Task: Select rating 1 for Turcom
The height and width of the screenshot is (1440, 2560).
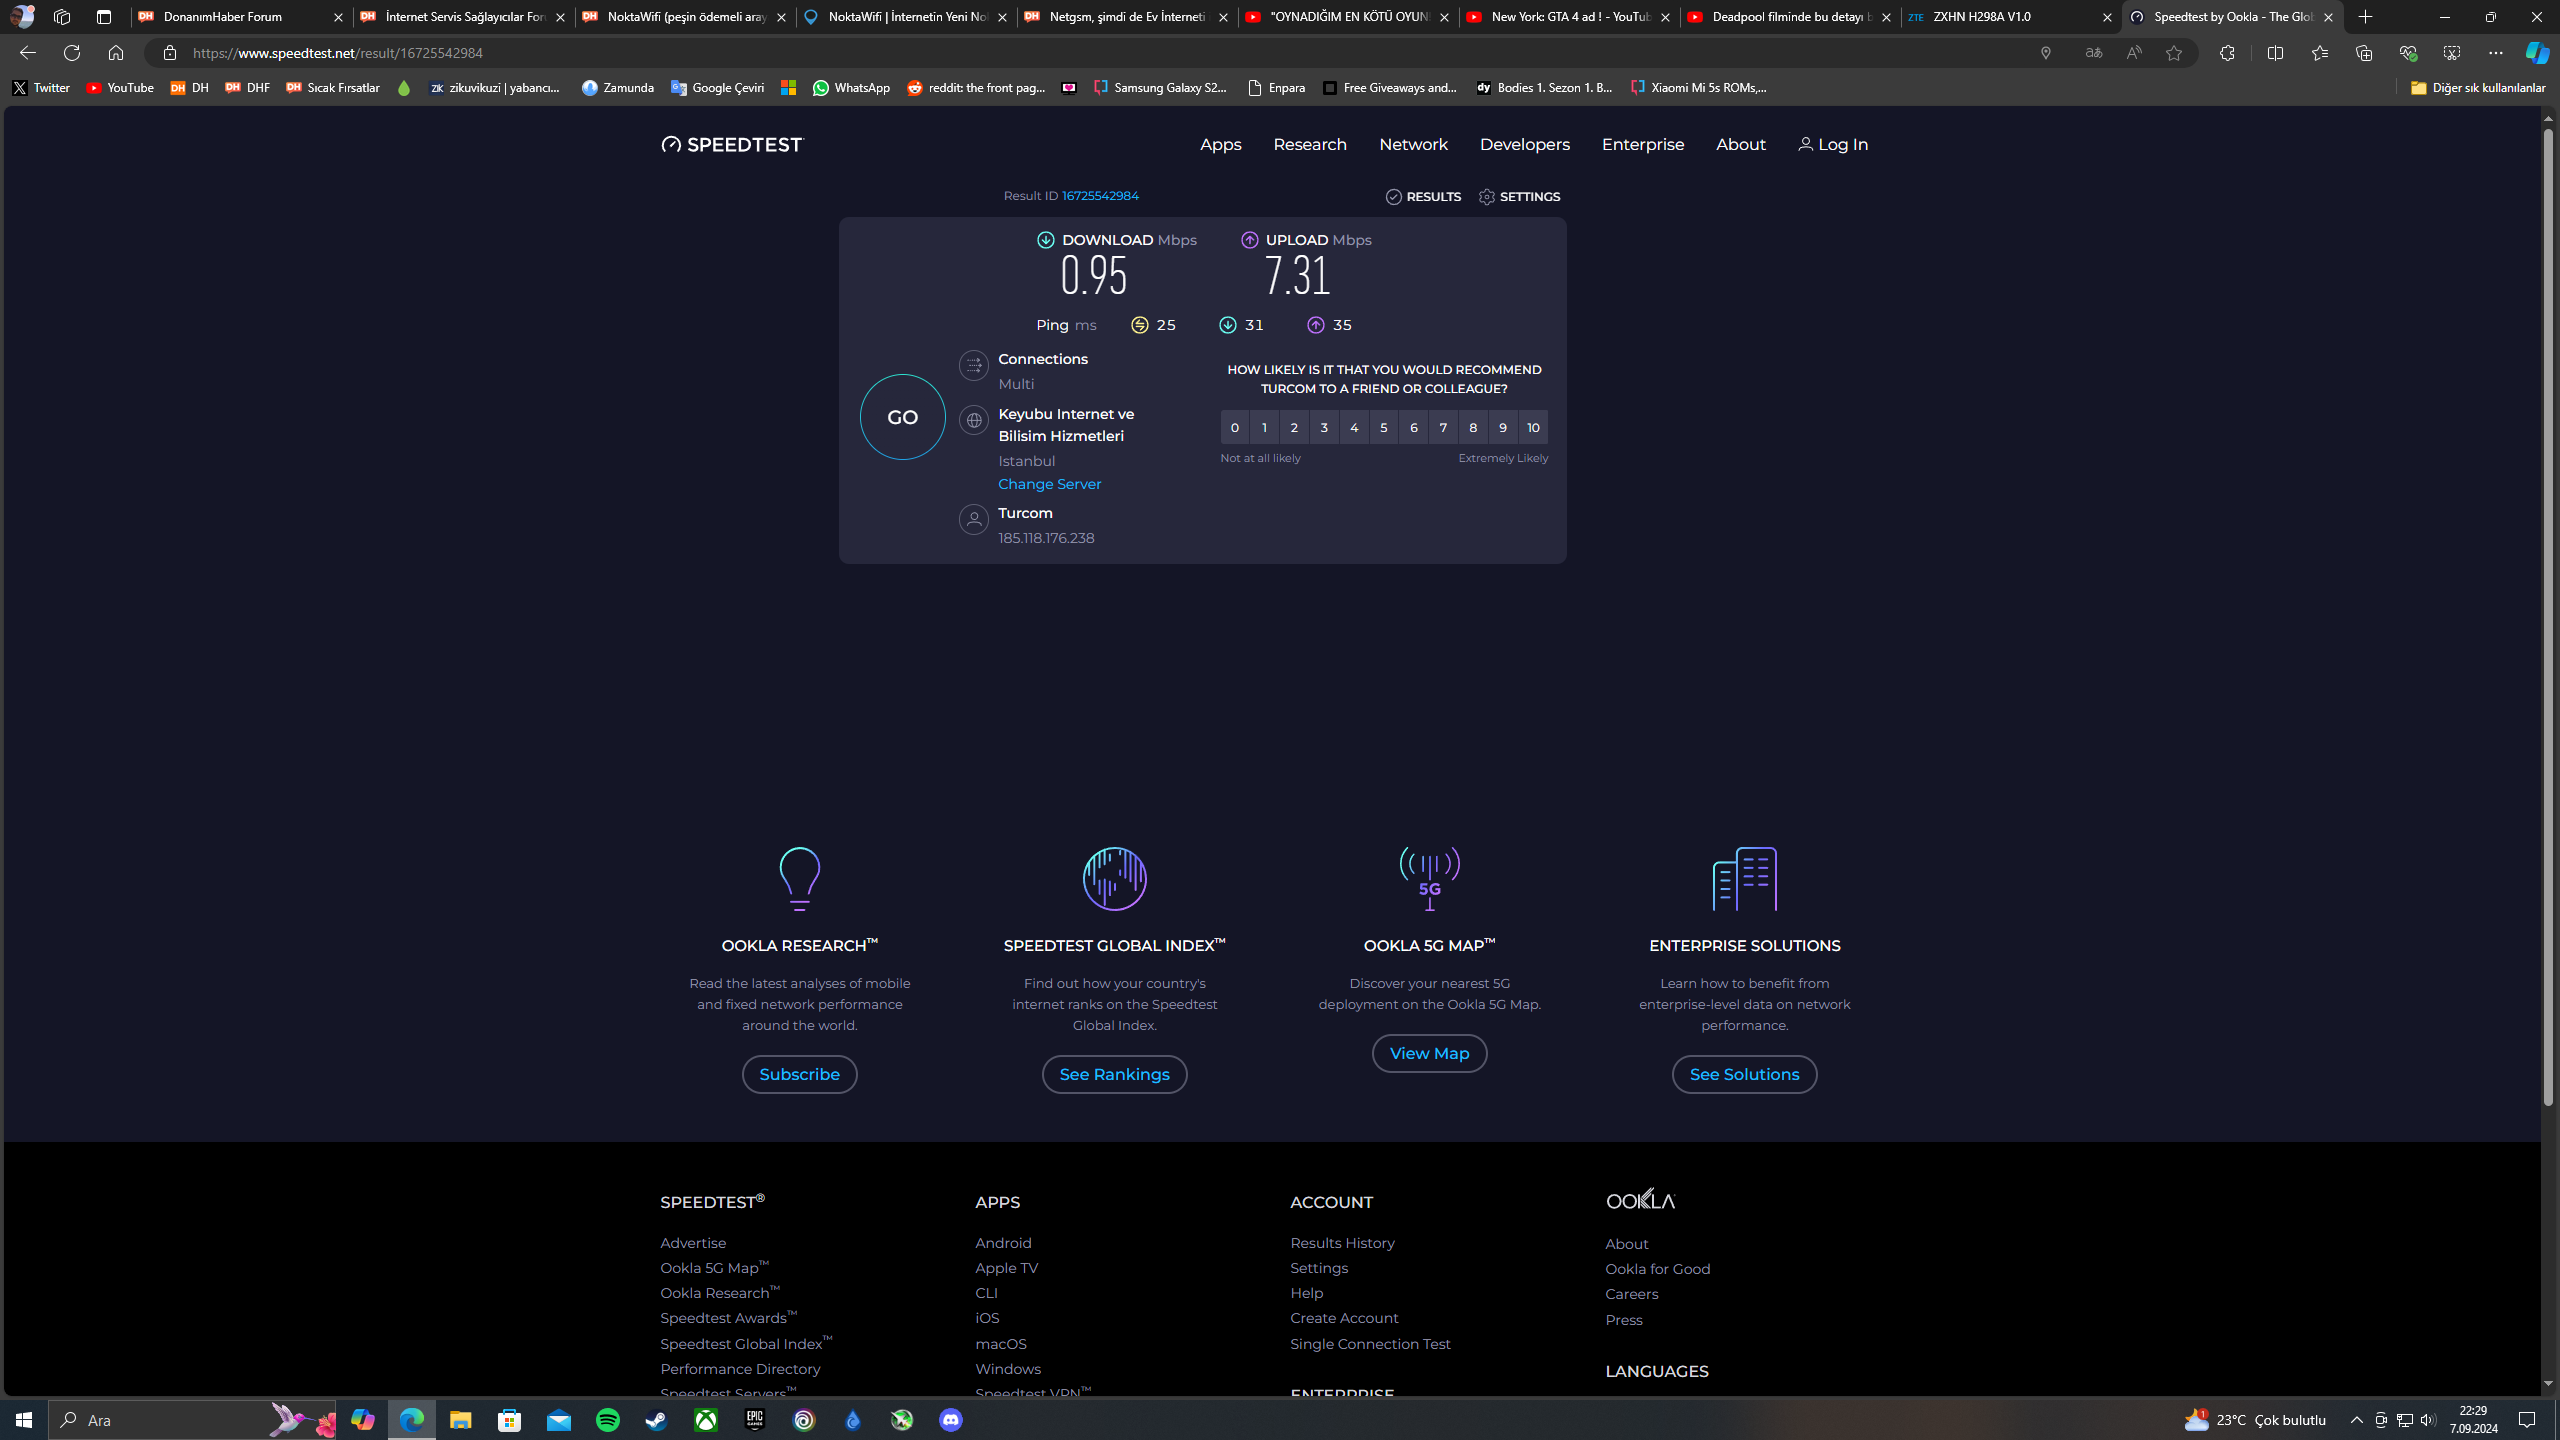Action: point(1264,427)
